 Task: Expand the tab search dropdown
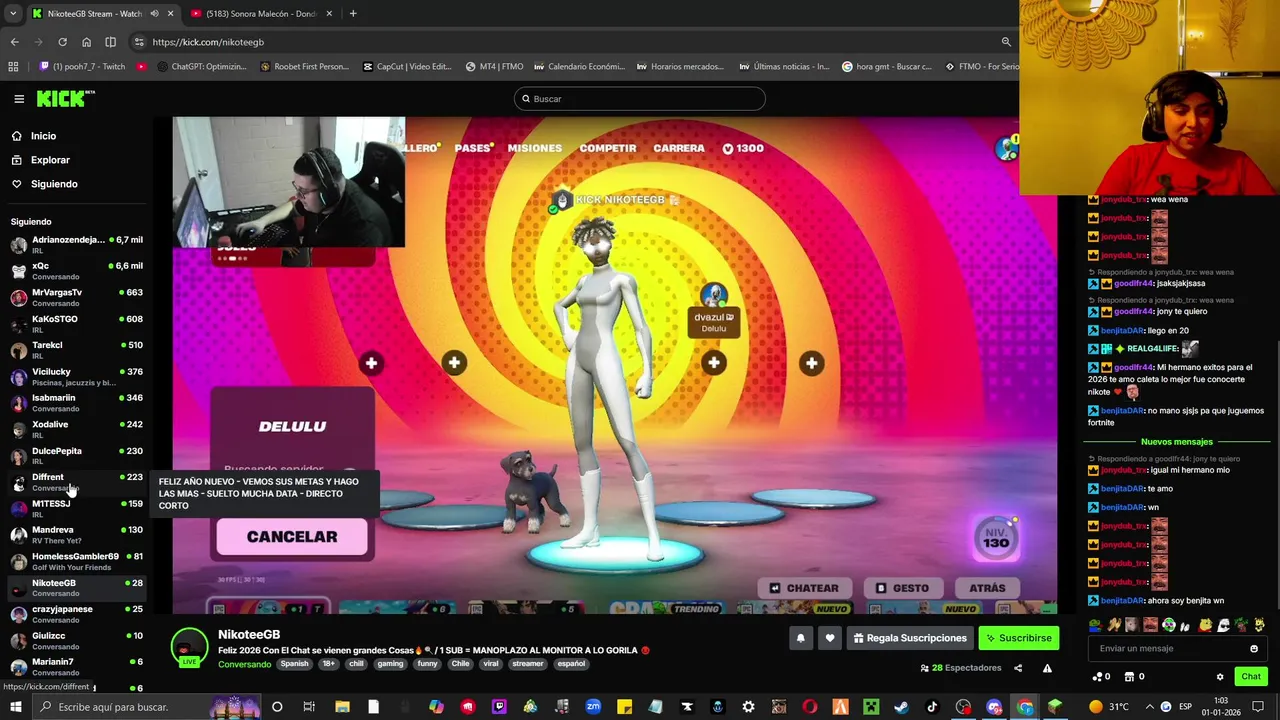14,14
